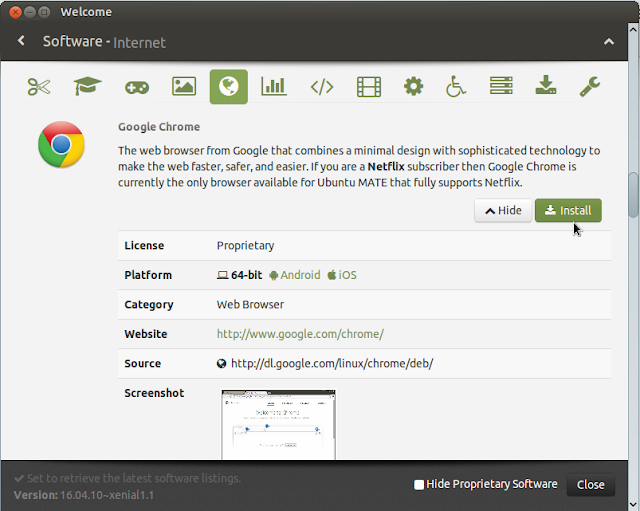The image size is (640, 511).
Task: Open the Programming category (code brackets icon)
Action: click(x=322, y=87)
